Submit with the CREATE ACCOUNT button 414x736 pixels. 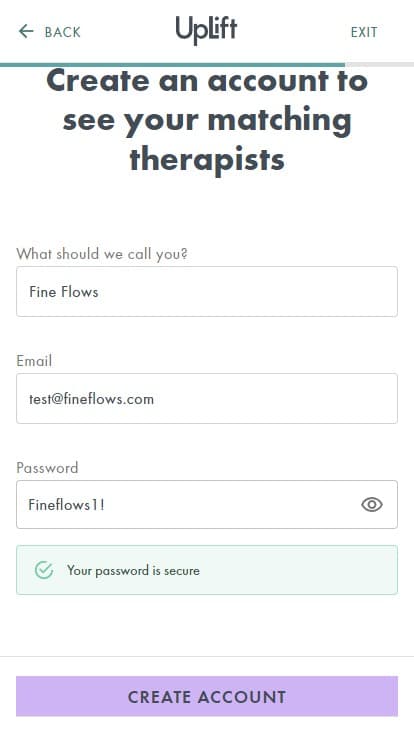(x=207, y=696)
